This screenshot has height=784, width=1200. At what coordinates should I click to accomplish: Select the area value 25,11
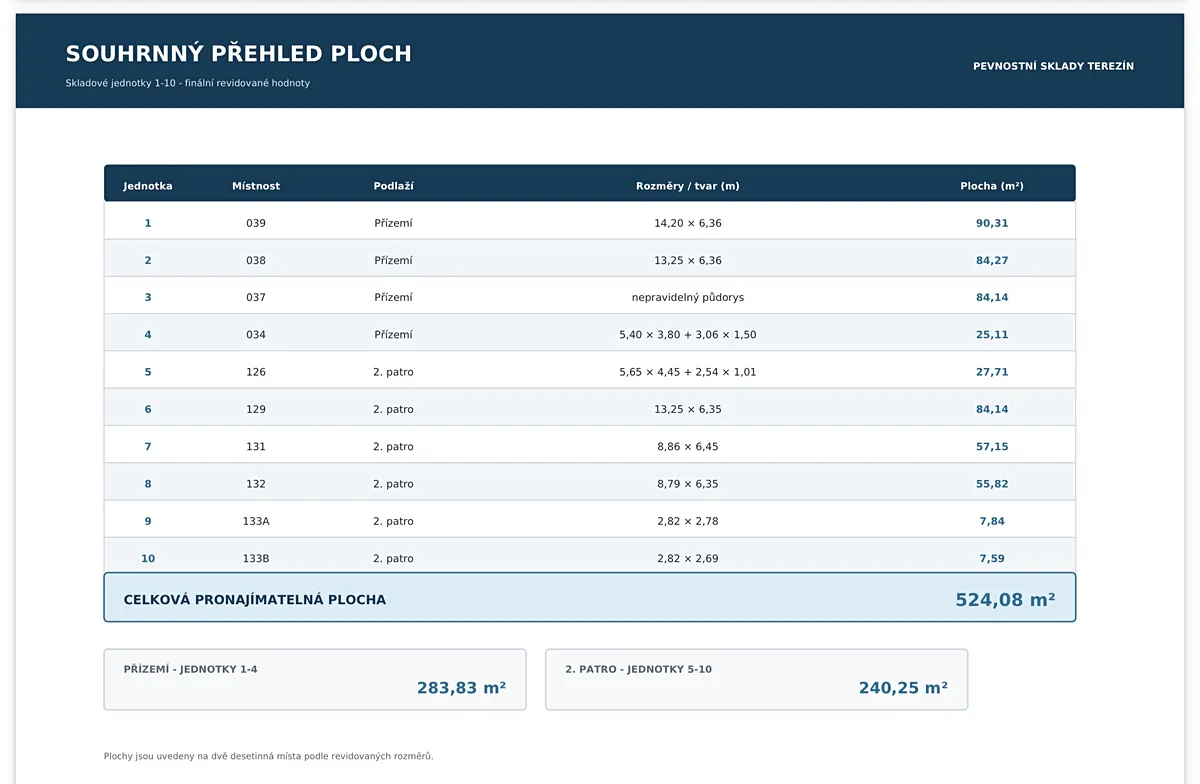click(992, 335)
